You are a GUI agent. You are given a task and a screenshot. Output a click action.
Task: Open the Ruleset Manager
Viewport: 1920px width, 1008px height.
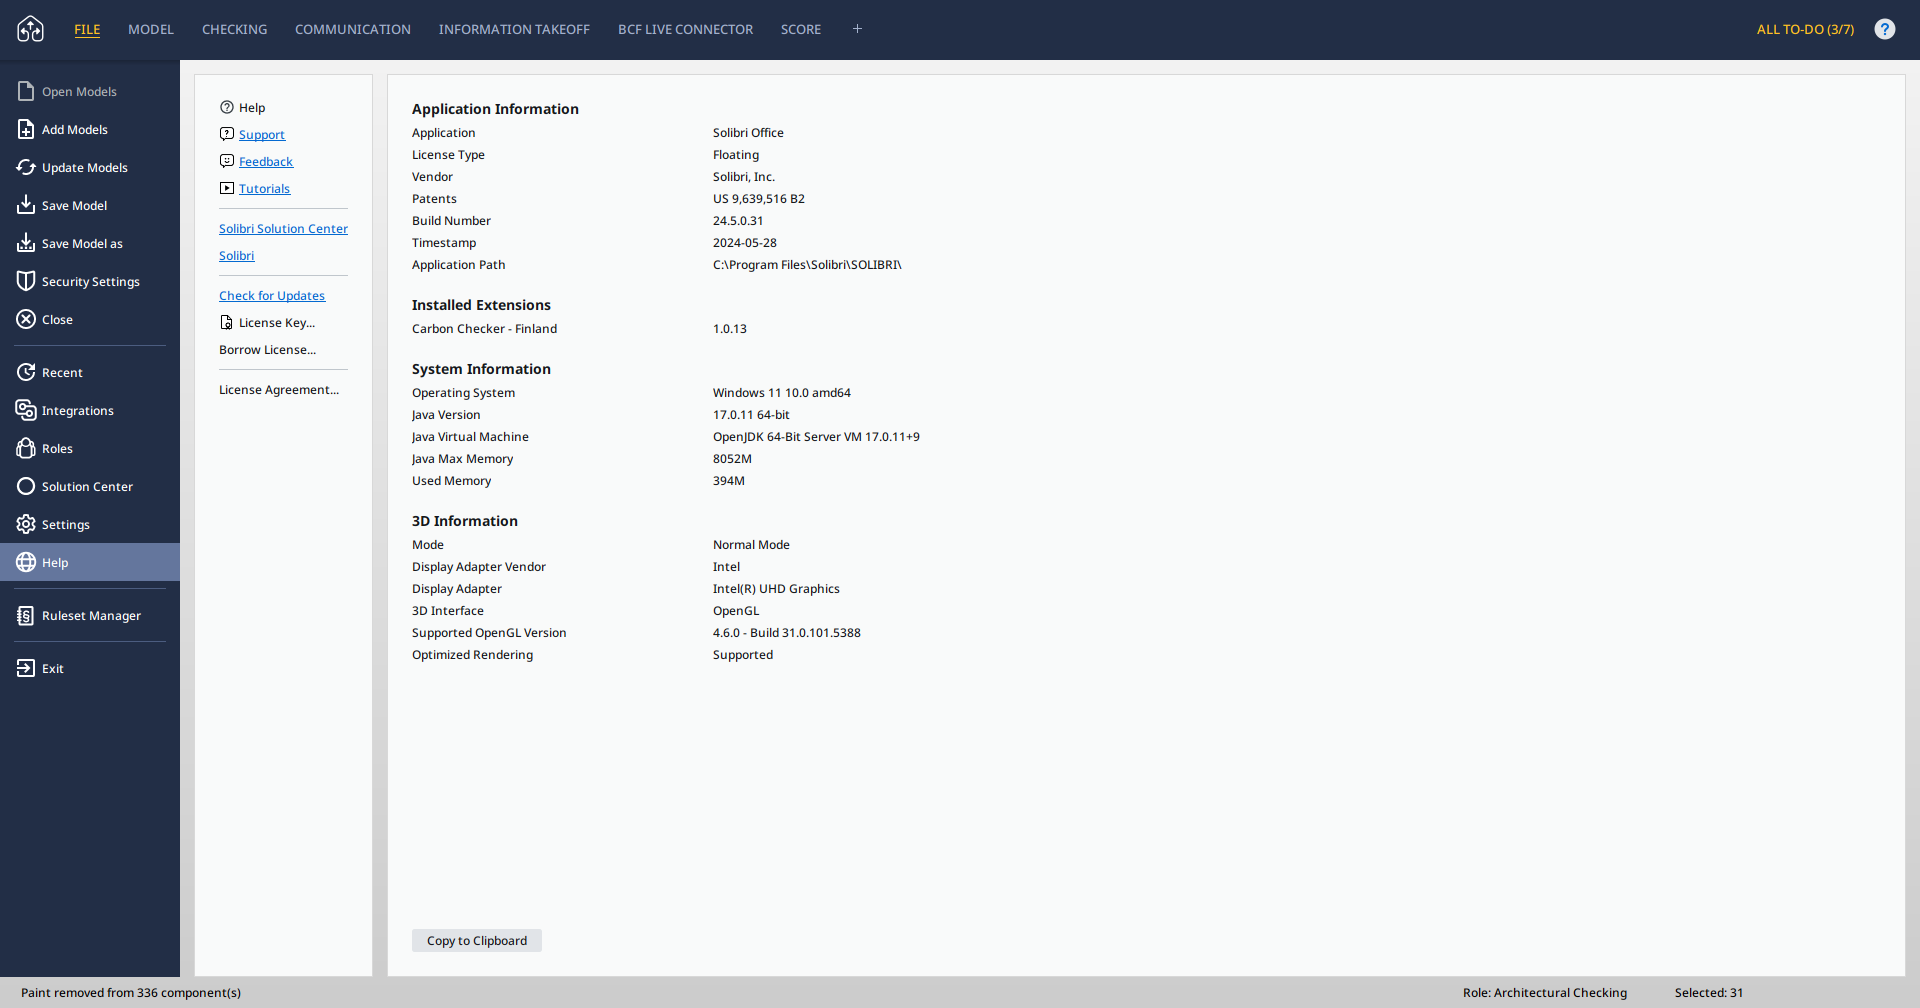click(24, 615)
